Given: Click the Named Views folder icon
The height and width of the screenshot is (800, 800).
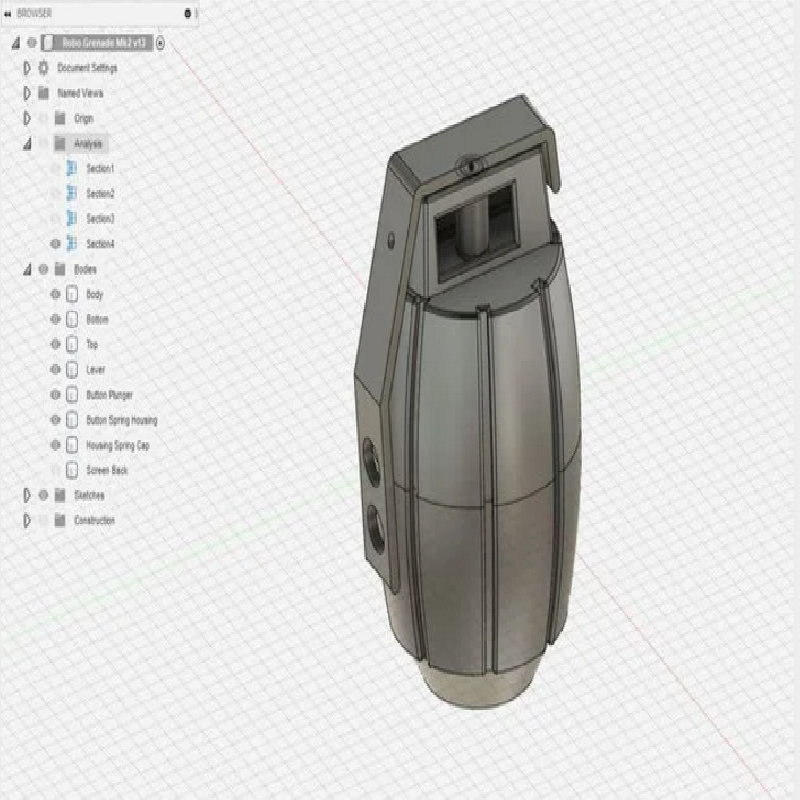Looking at the screenshot, I should coord(43,93).
